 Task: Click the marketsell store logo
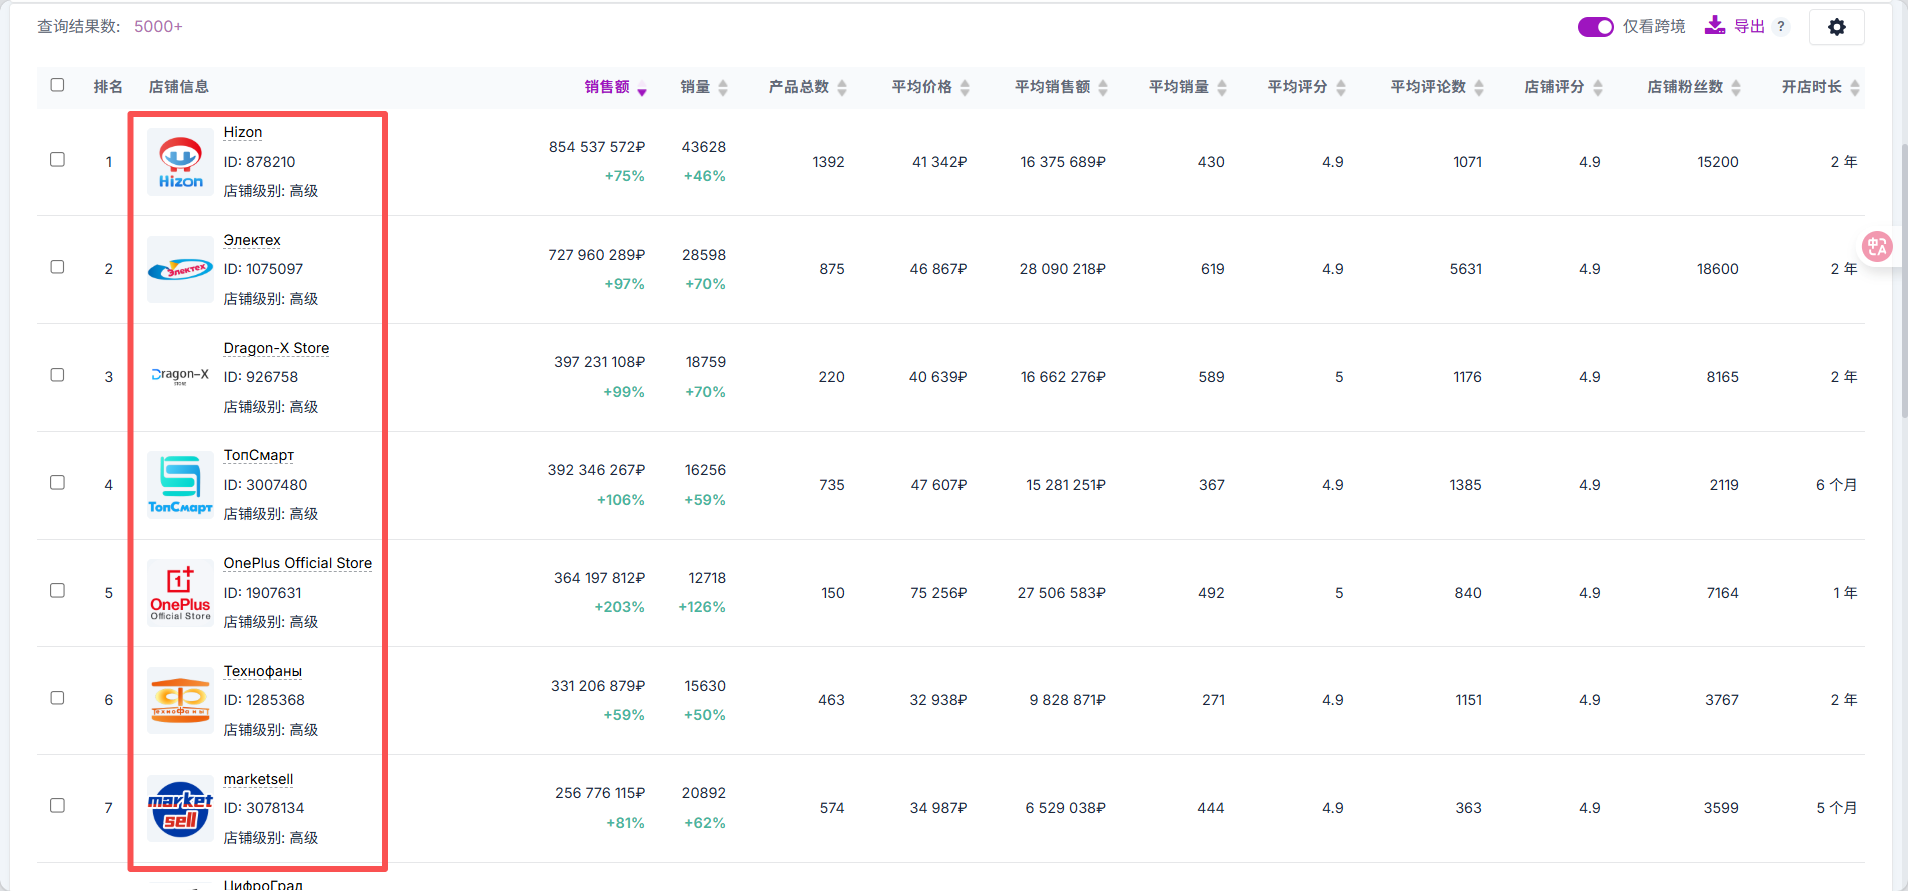click(180, 808)
